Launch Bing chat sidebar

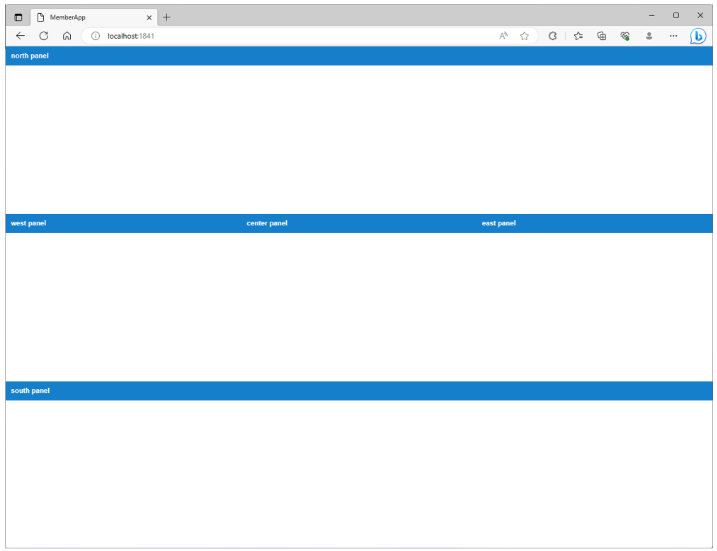click(x=698, y=36)
